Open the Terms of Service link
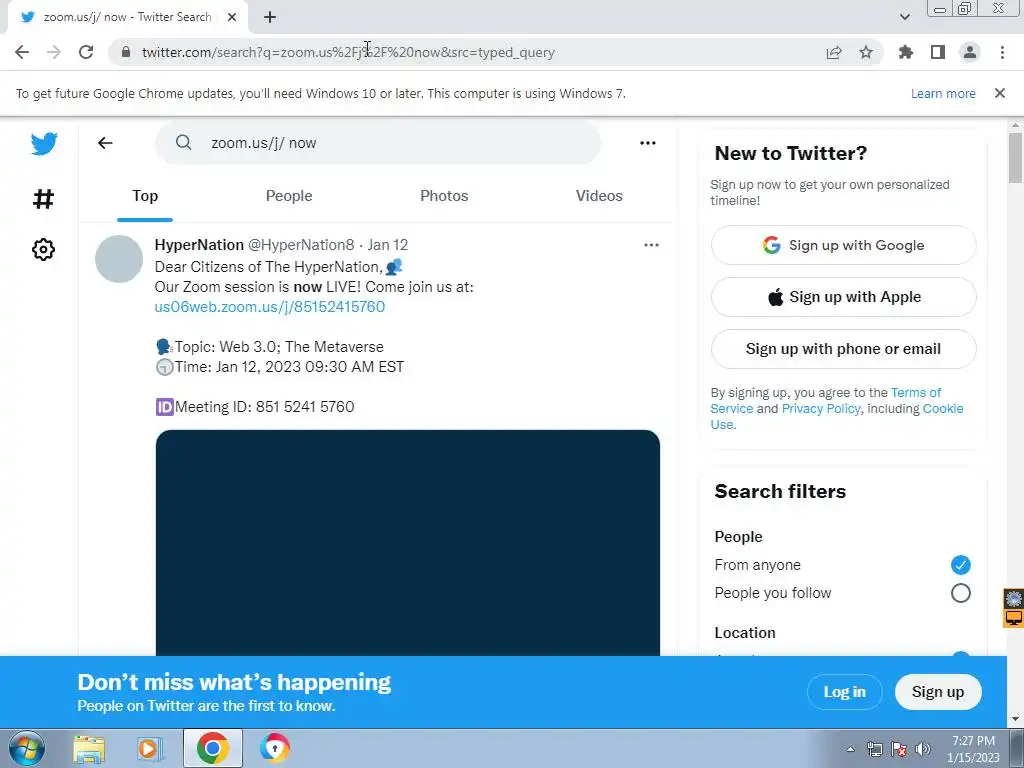 [x=916, y=392]
